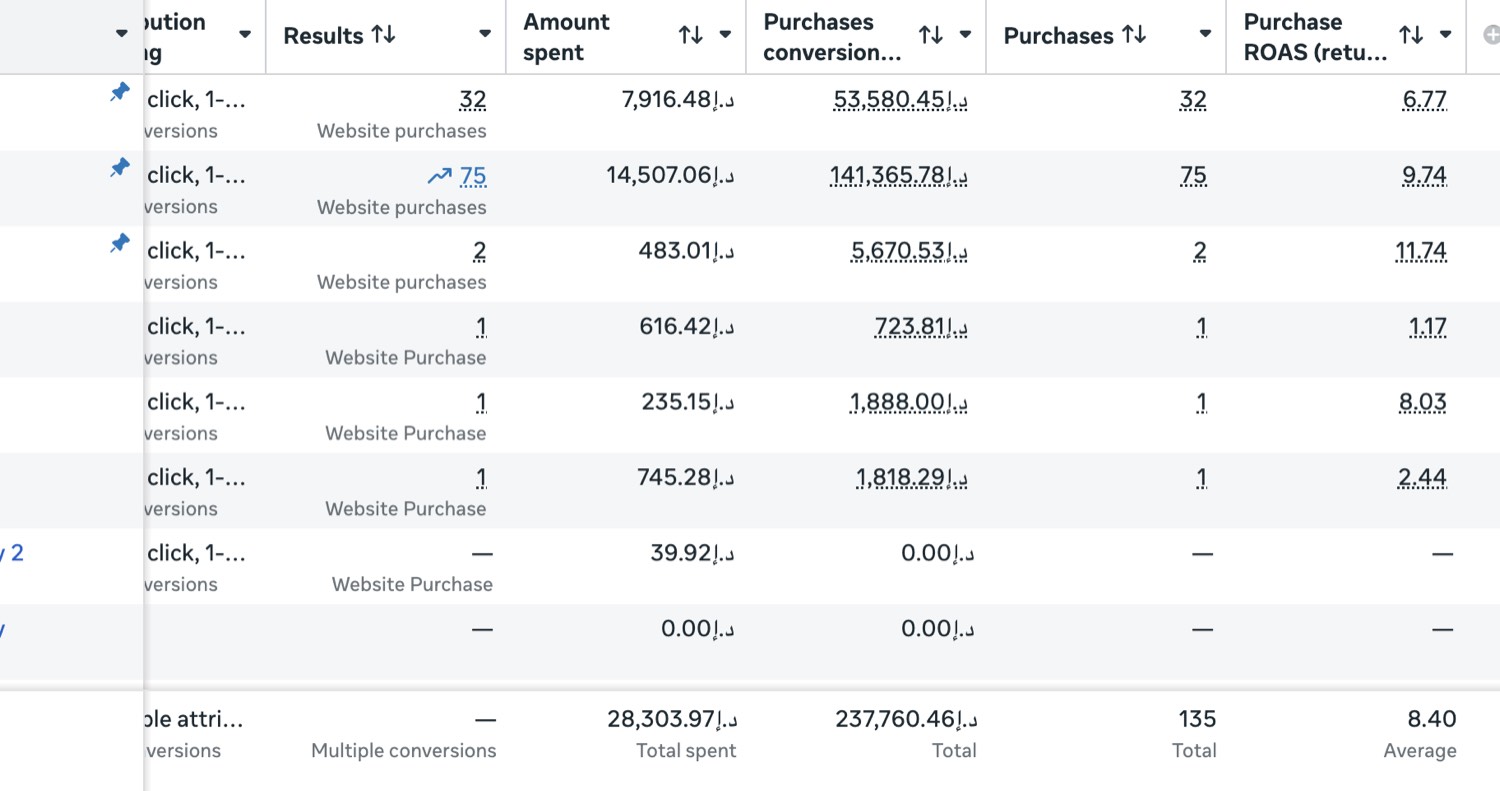Click the 141,365.78 conversion value
The height and width of the screenshot is (791, 1500).
point(898,176)
